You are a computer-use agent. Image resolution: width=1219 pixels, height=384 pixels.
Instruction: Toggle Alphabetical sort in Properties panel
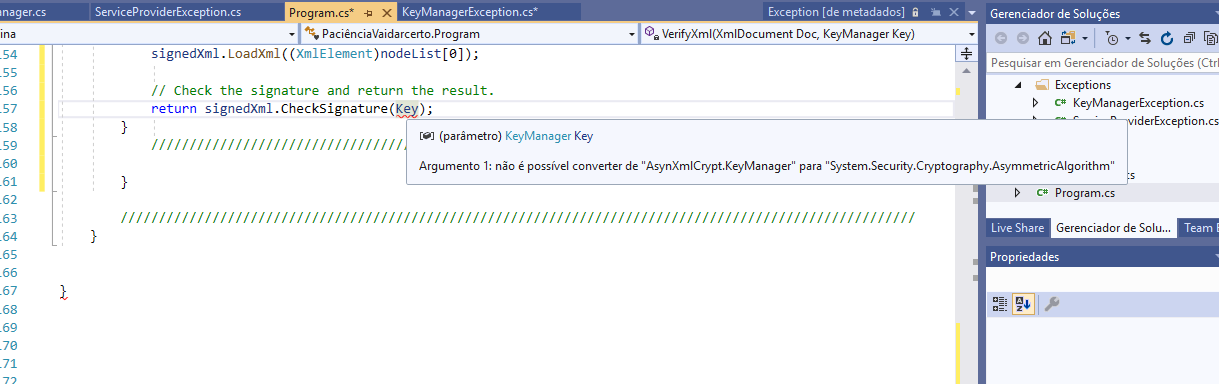(1023, 304)
